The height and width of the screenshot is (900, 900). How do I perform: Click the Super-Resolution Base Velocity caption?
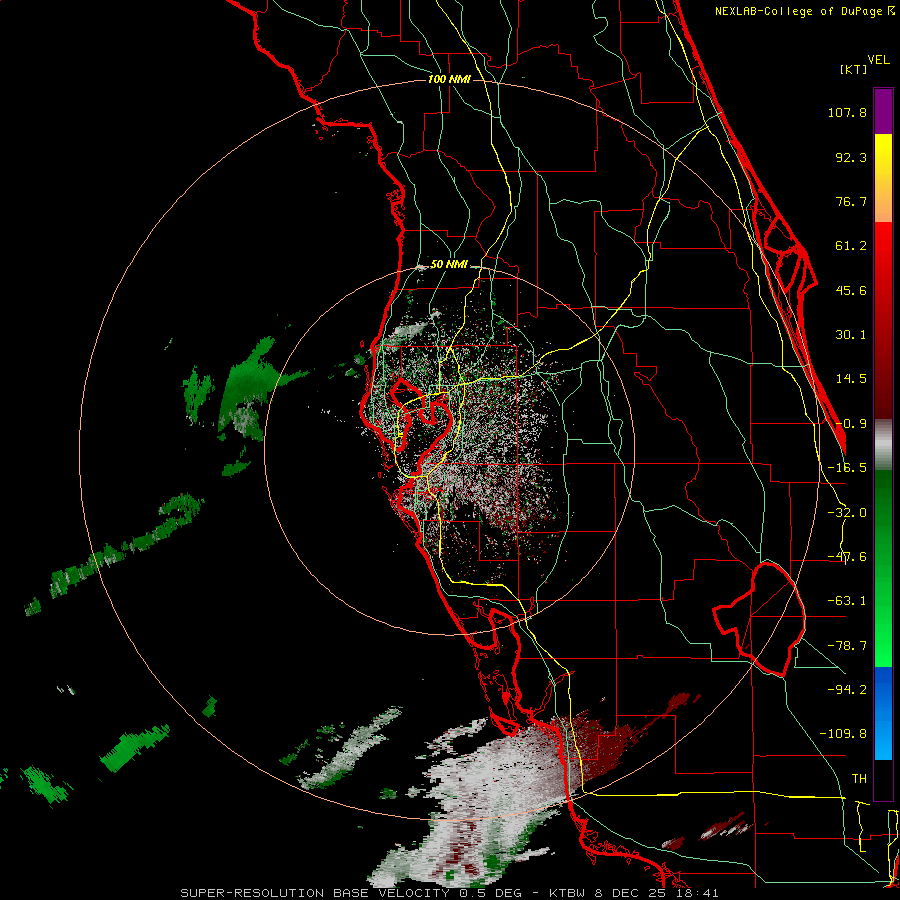449,893
